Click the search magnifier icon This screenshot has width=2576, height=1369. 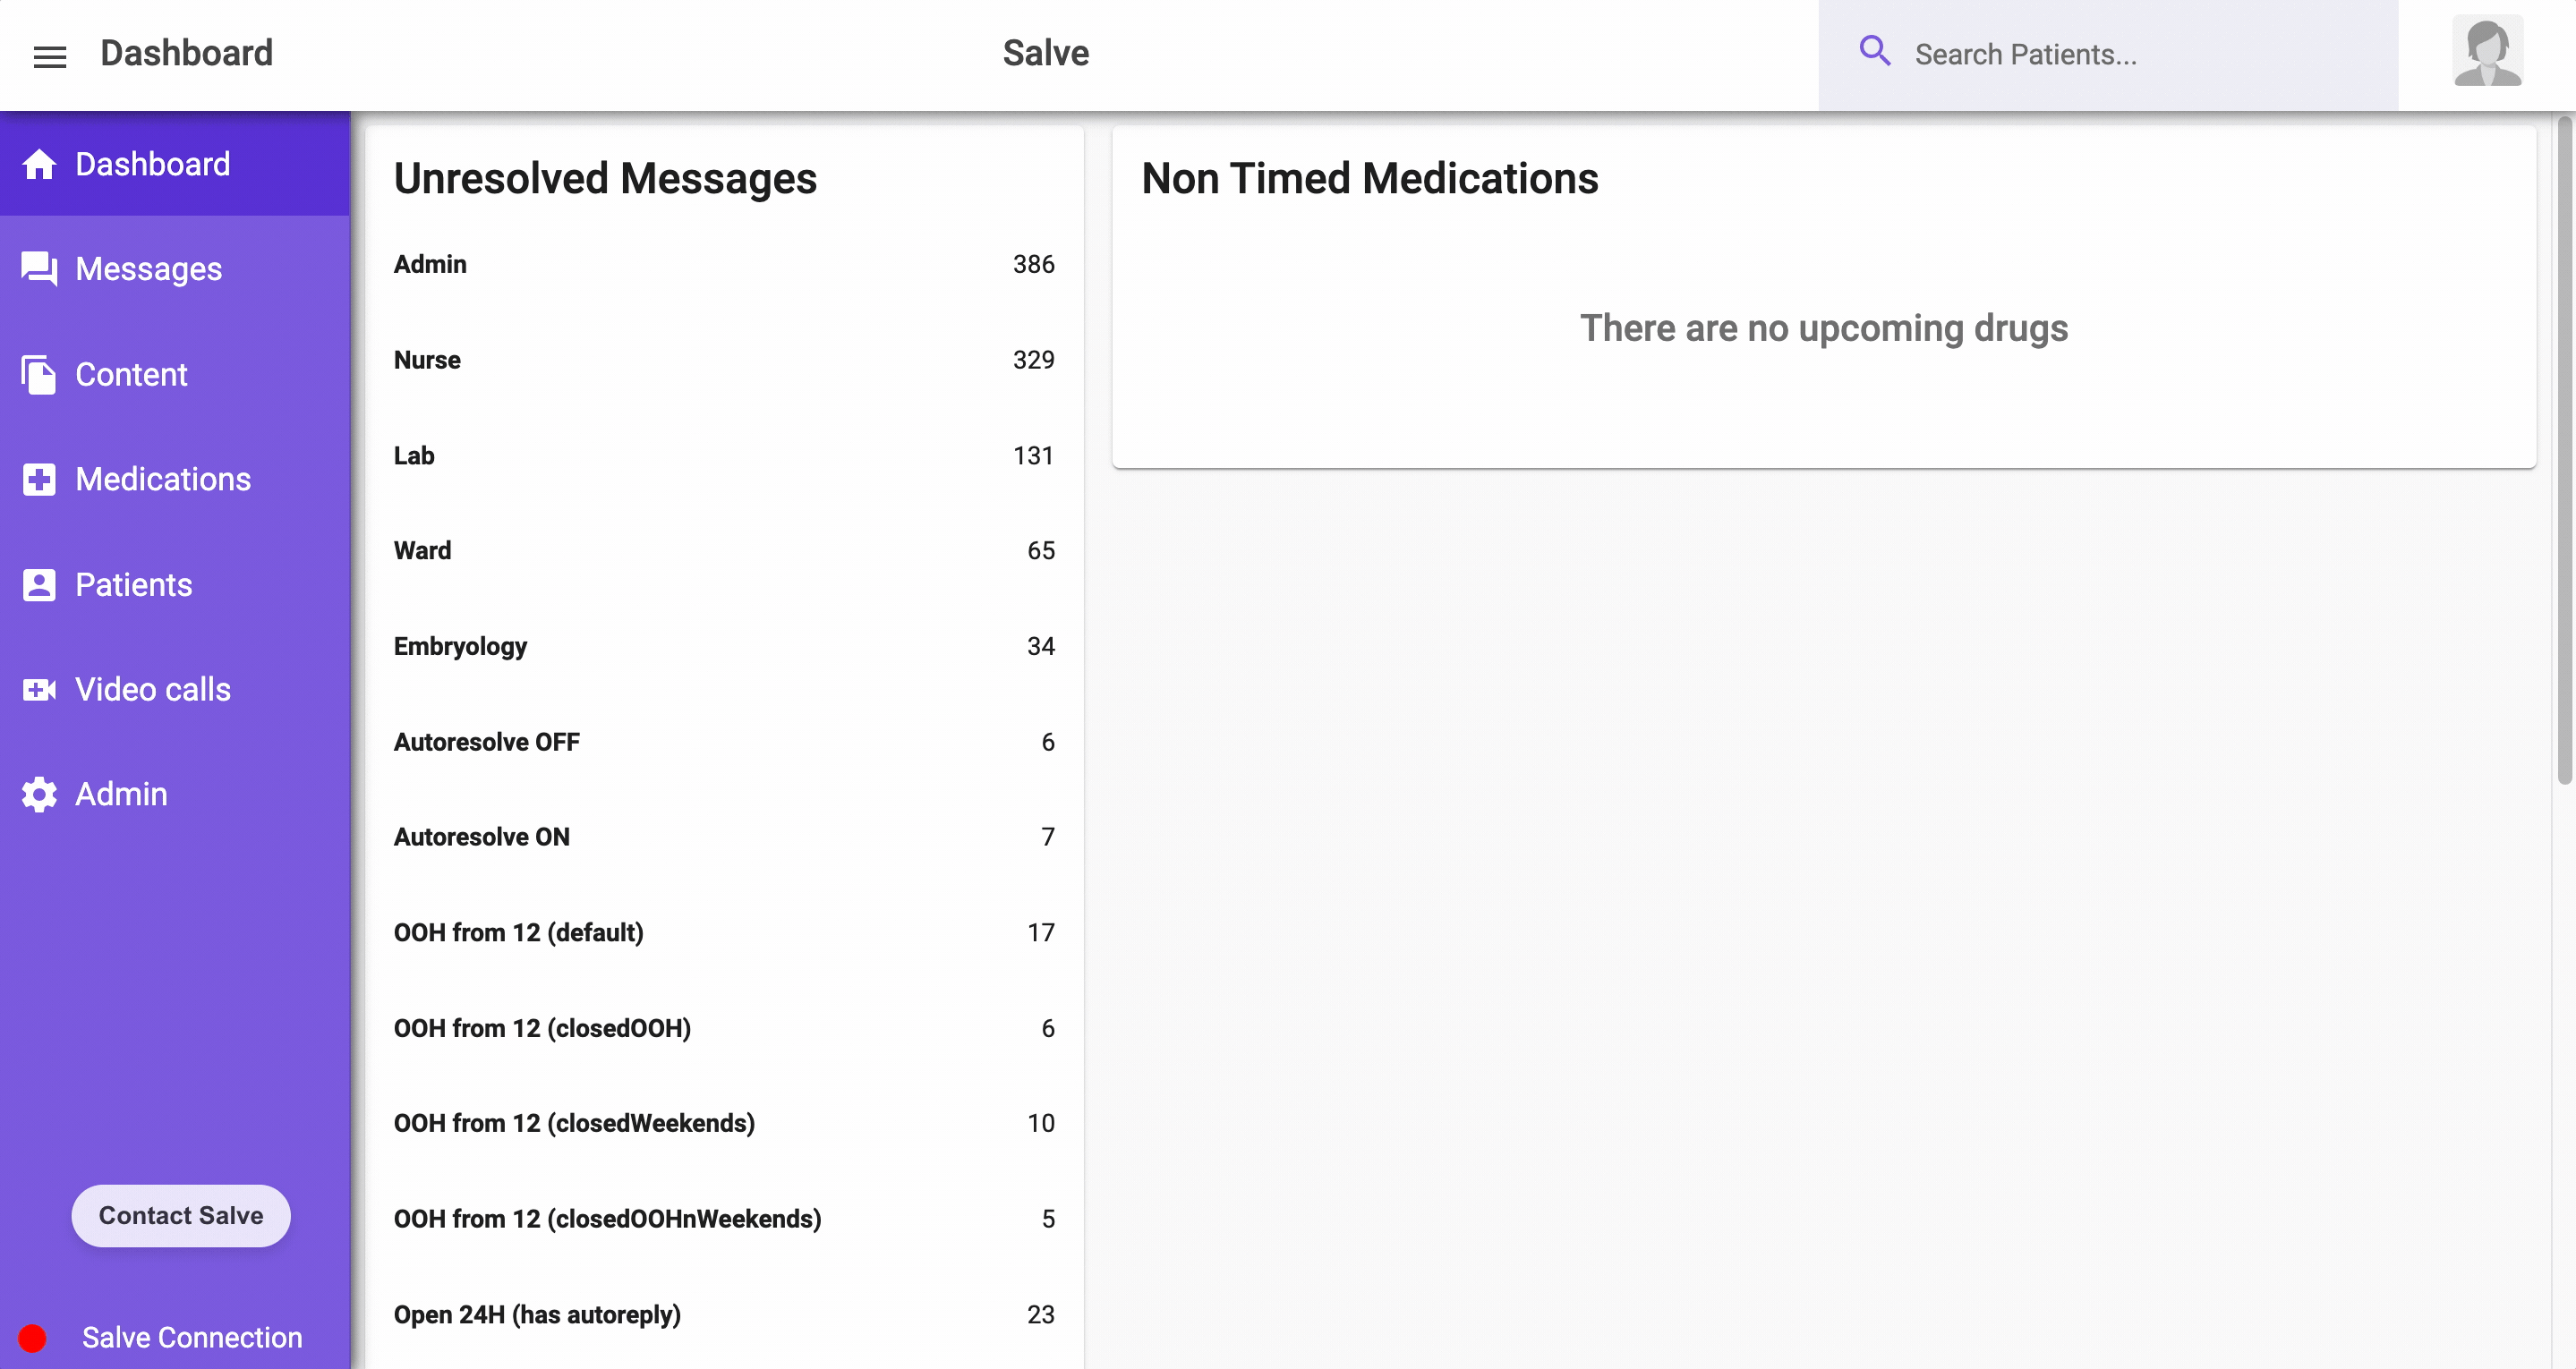[x=1874, y=52]
